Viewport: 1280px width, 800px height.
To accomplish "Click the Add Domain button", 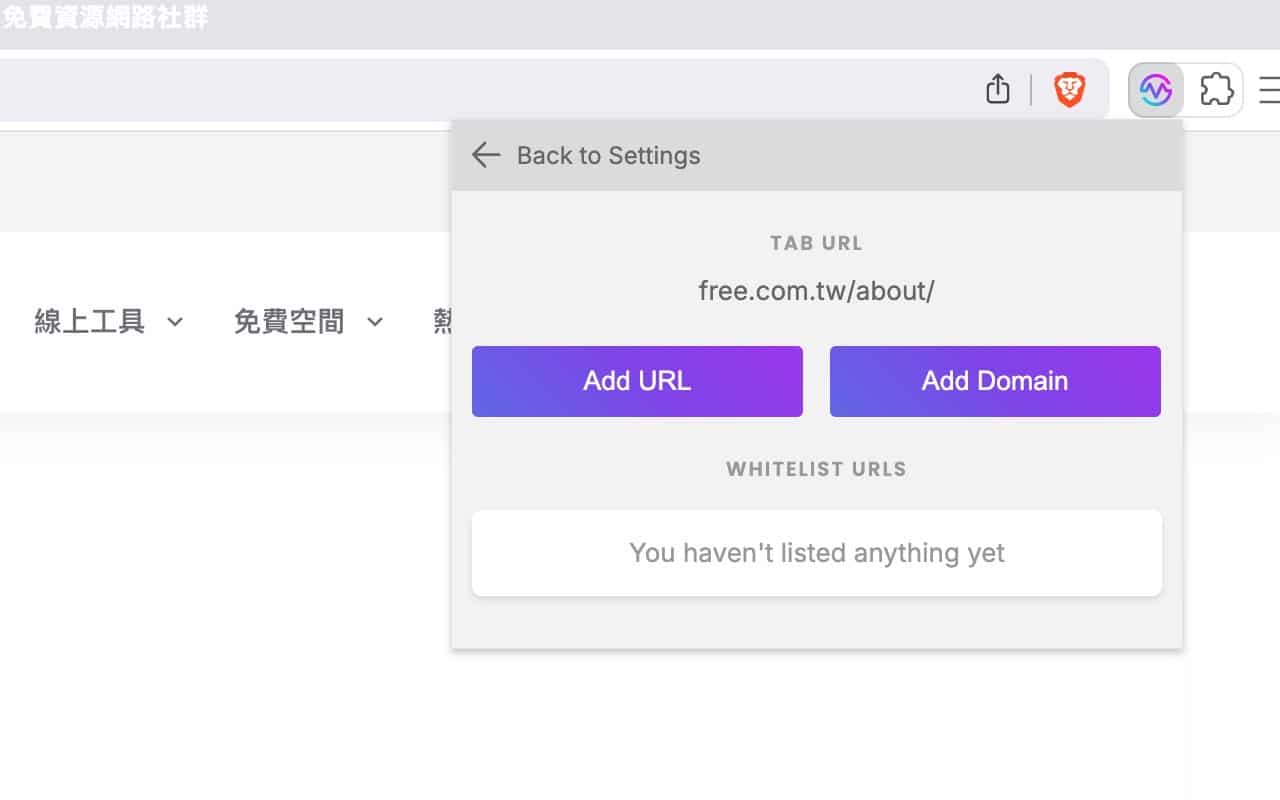I will coord(995,381).
